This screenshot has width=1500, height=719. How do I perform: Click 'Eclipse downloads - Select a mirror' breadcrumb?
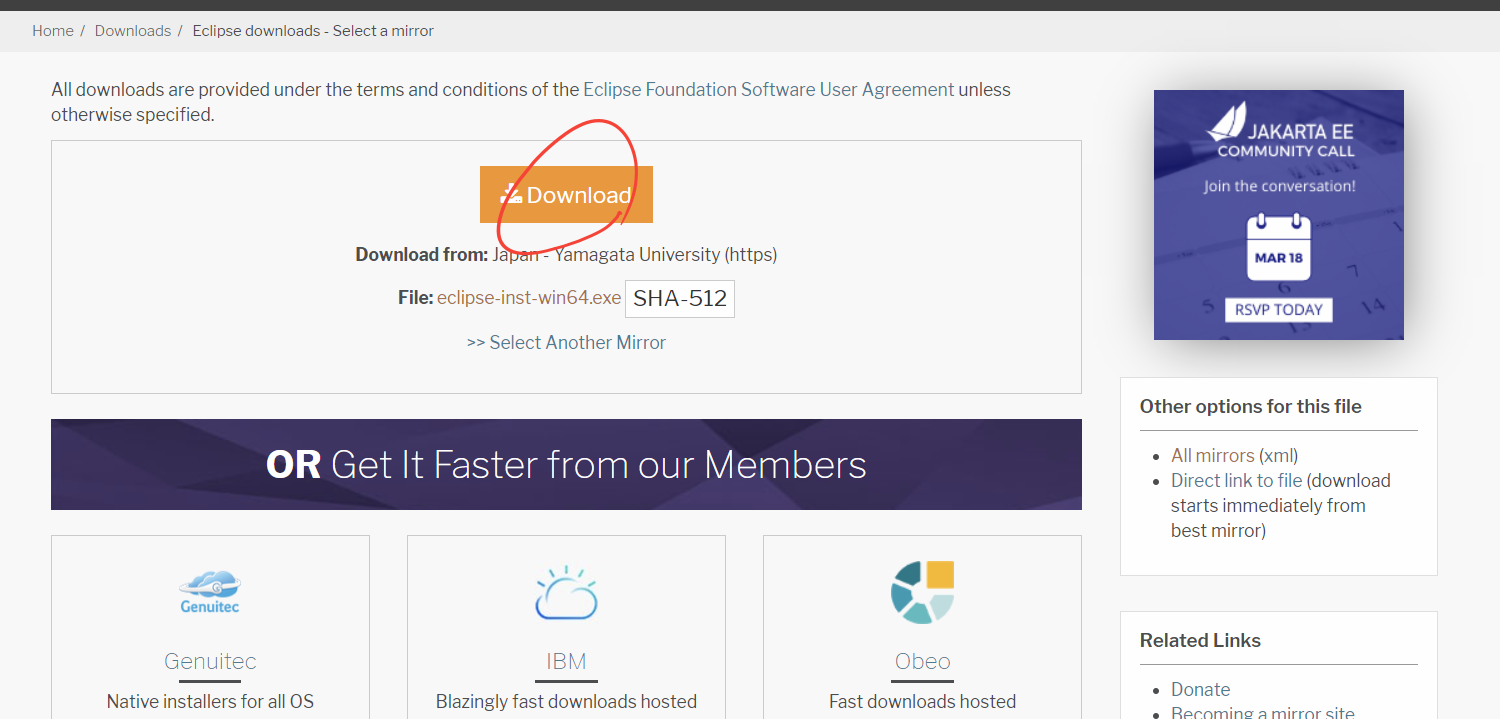[313, 31]
